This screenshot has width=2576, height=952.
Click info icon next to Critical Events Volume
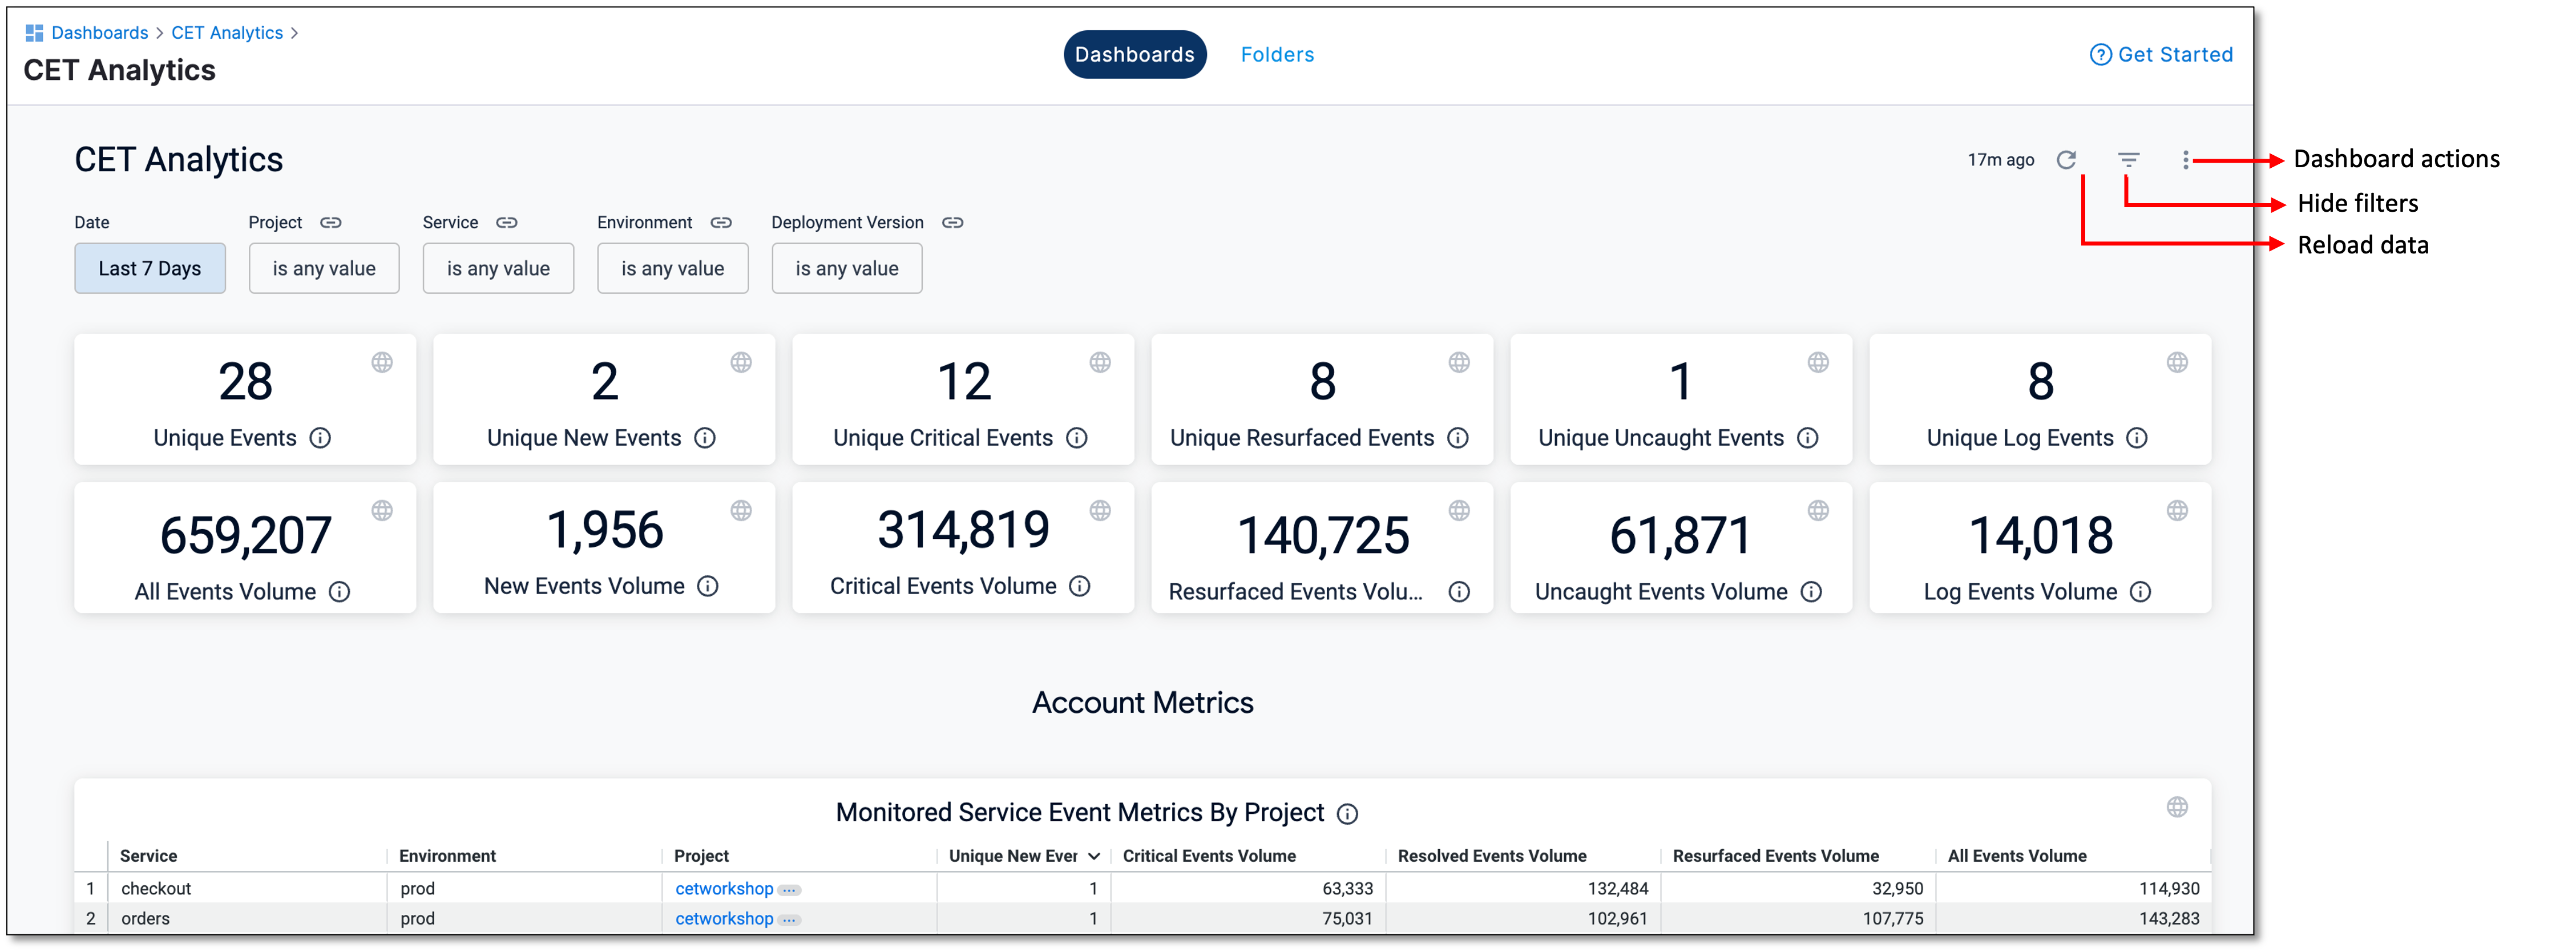click(1080, 586)
